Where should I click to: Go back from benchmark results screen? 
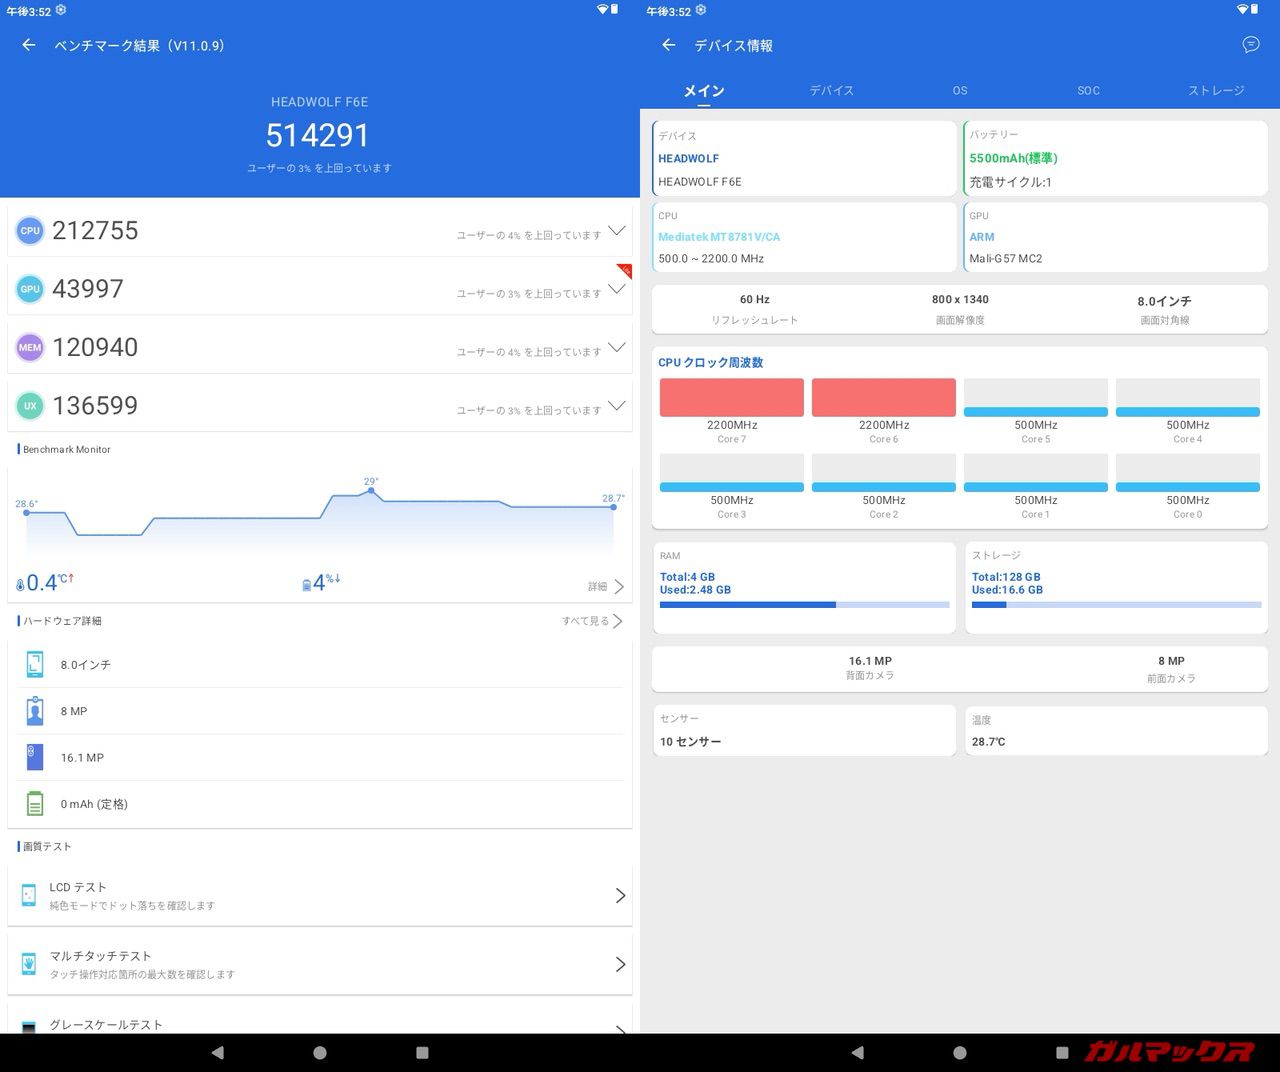click(29, 45)
